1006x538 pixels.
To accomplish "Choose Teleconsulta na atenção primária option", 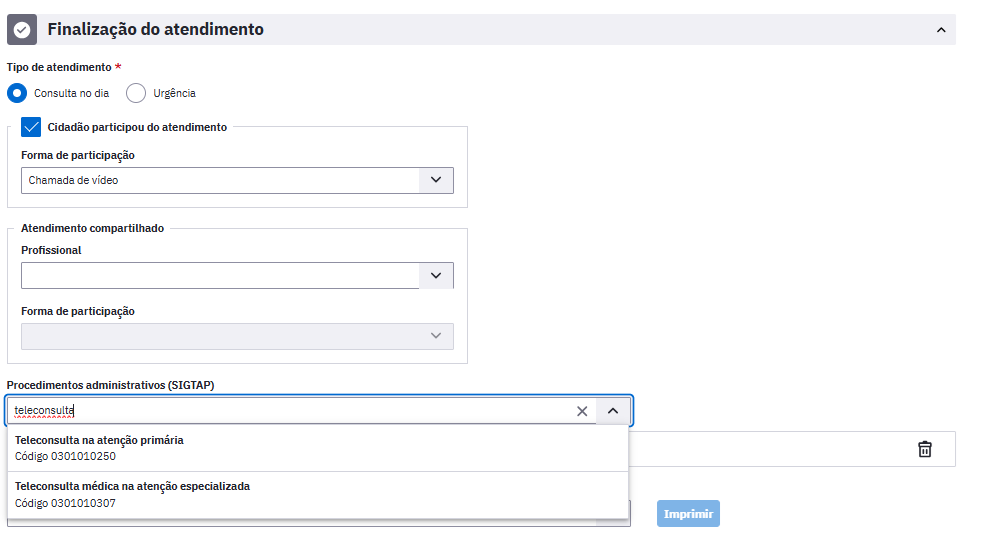I will pyautogui.click(x=318, y=448).
